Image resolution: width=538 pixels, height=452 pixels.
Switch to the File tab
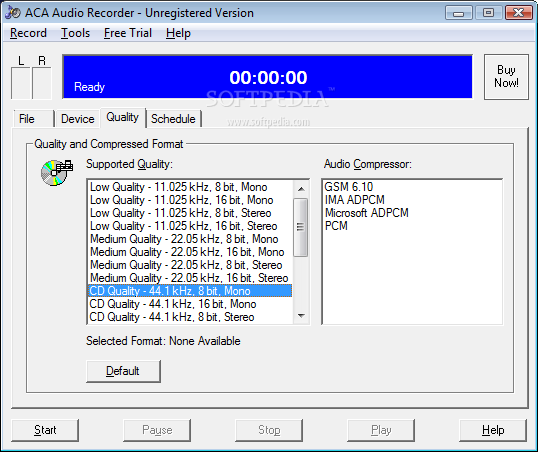click(x=34, y=119)
